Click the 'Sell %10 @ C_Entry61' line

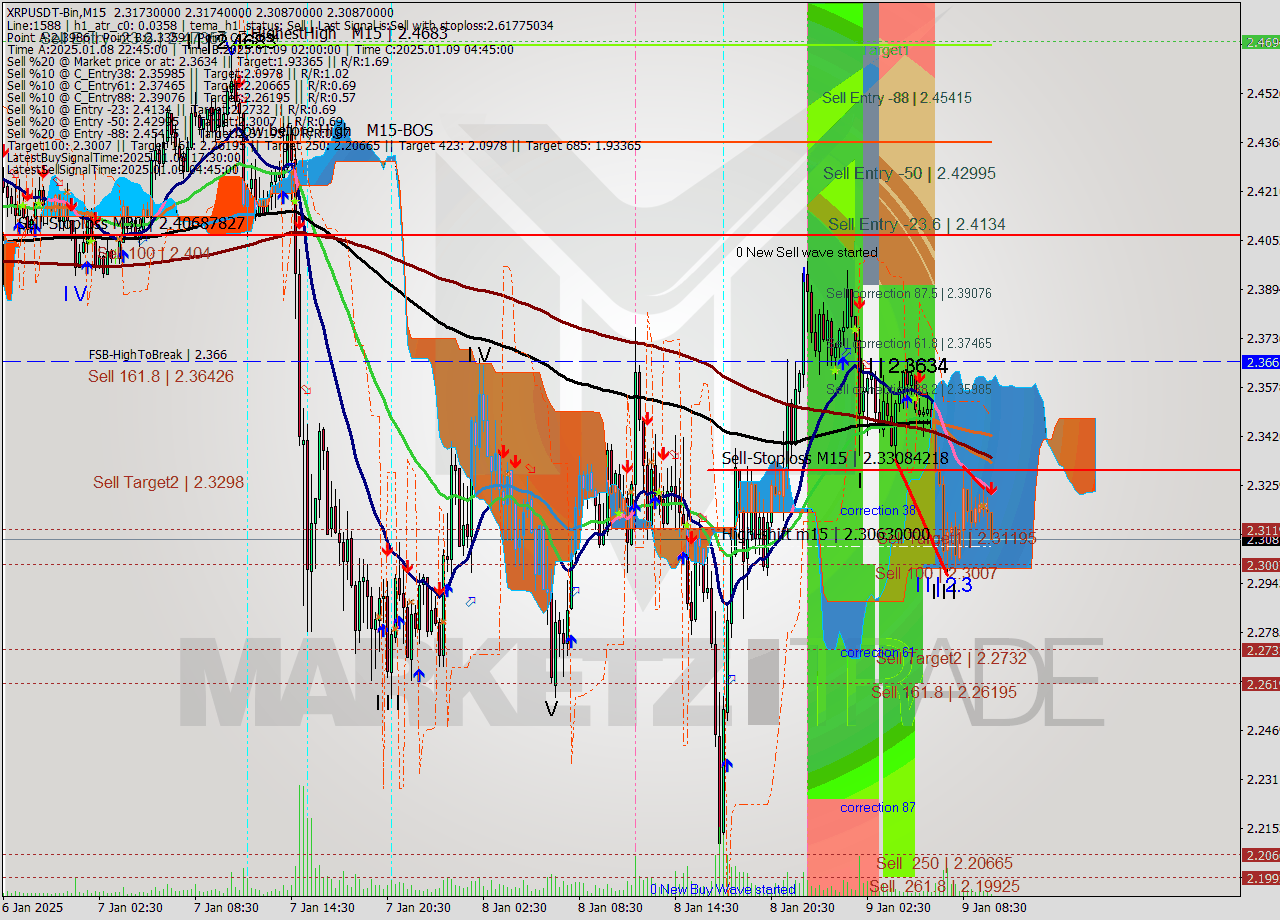pyautogui.click(x=181, y=86)
